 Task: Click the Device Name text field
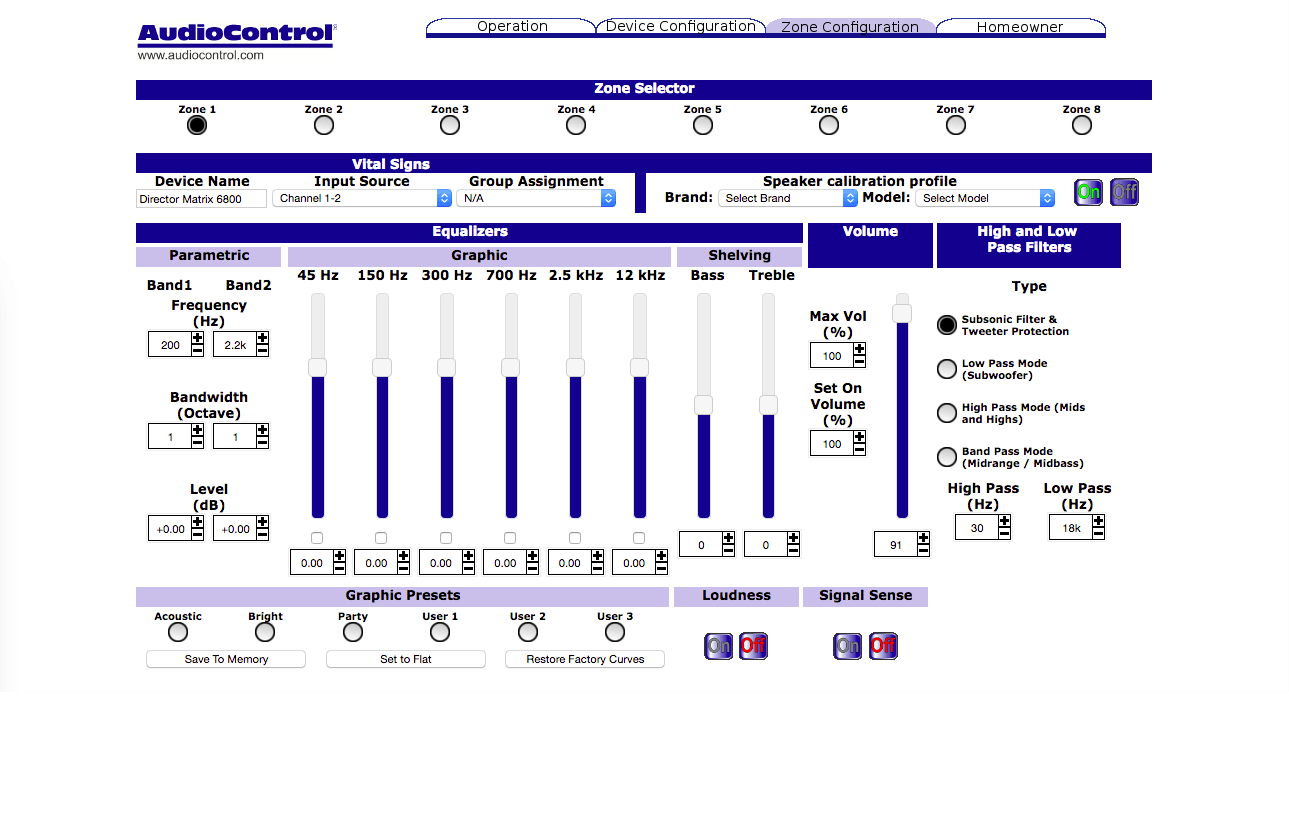point(202,199)
